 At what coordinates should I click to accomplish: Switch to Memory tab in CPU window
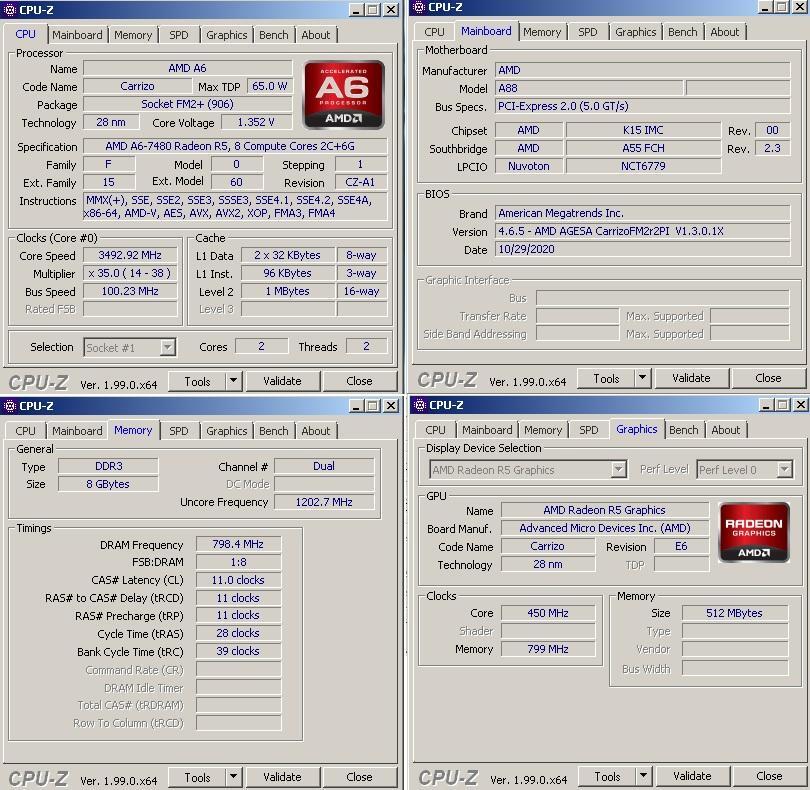pyautogui.click(x=133, y=35)
